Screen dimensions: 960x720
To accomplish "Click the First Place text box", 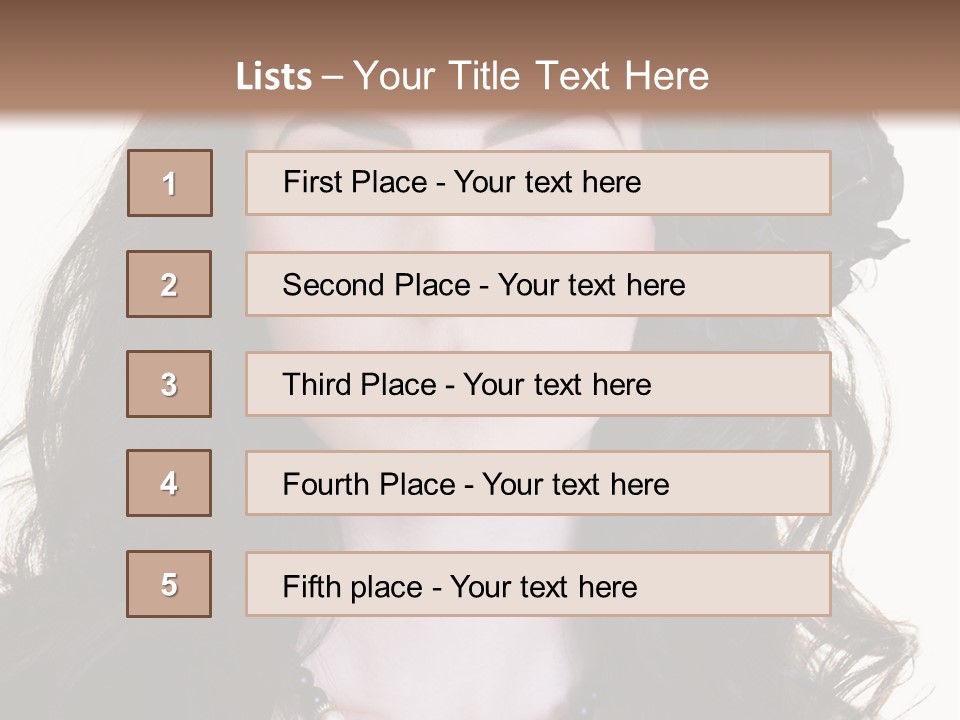I will [x=538, y=183].
